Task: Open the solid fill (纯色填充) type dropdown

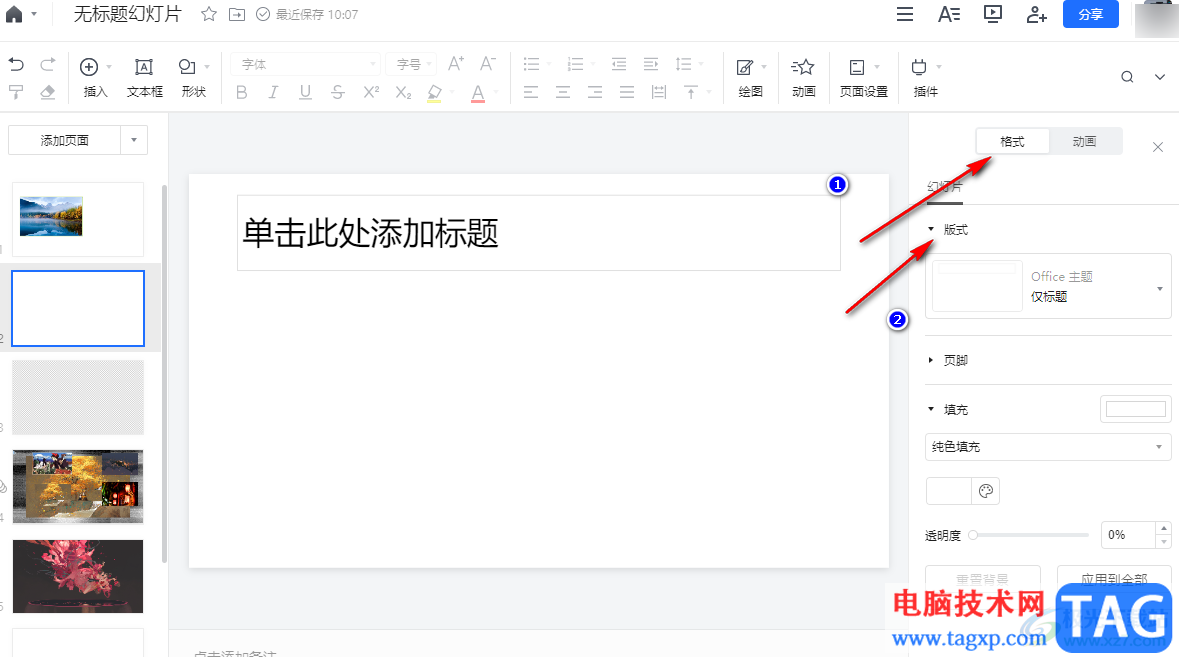Action: tap(1047, 447)
